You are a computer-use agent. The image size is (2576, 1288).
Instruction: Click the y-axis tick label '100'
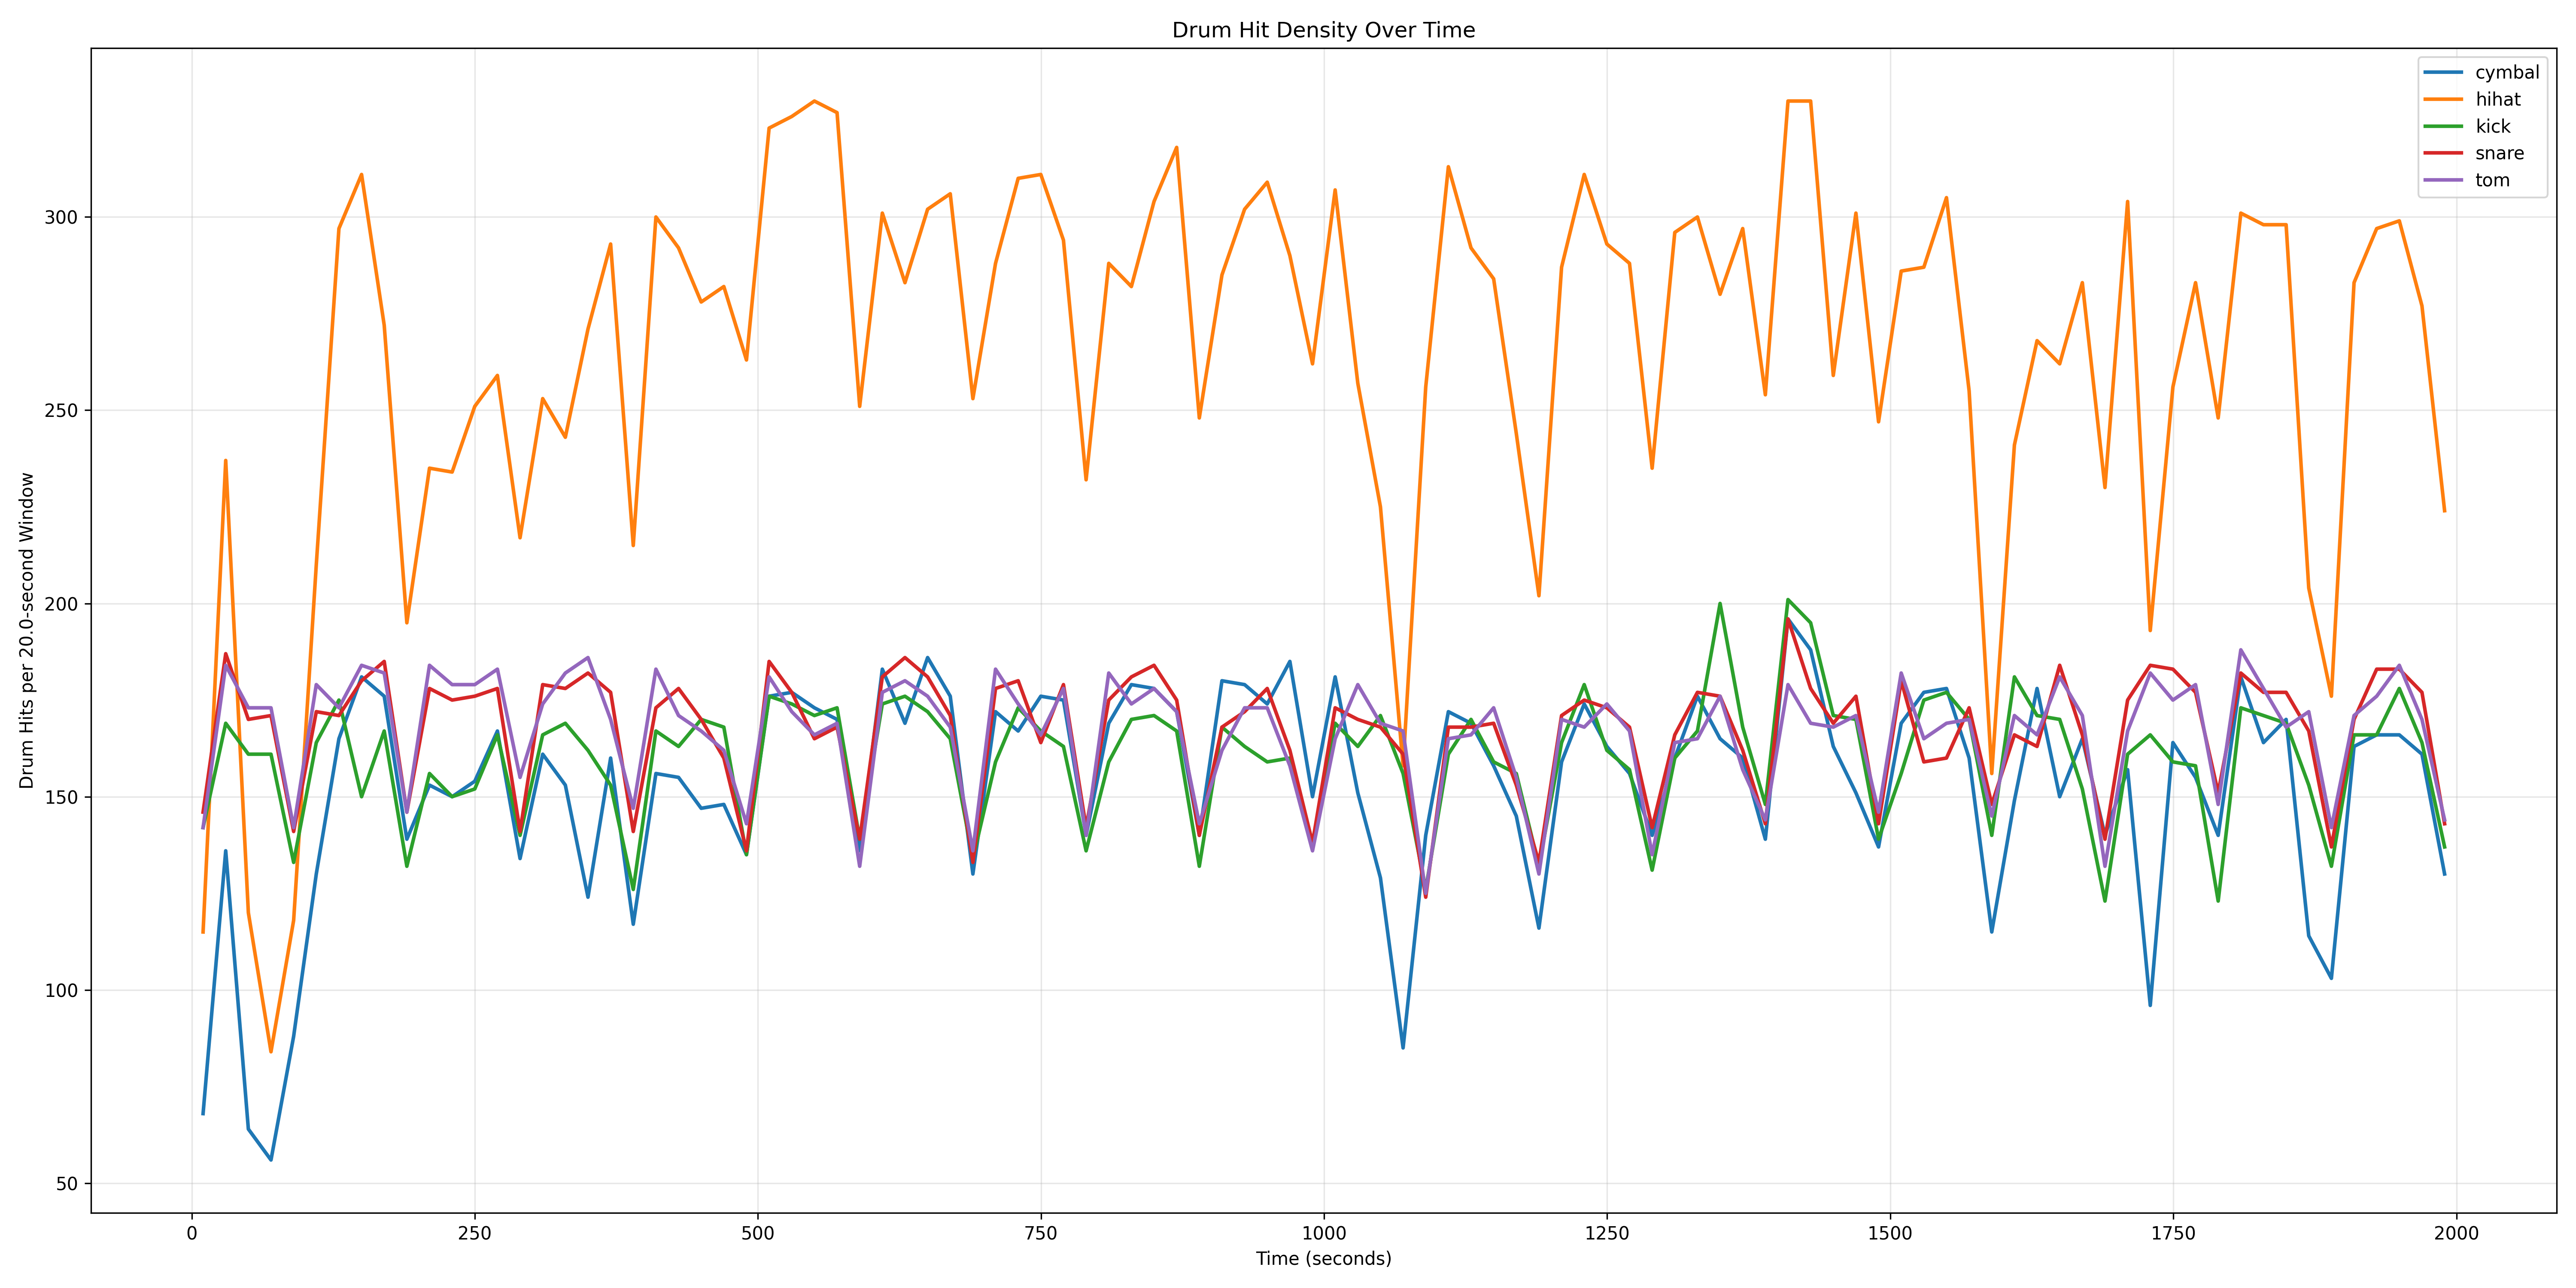[x=61, y=991]
